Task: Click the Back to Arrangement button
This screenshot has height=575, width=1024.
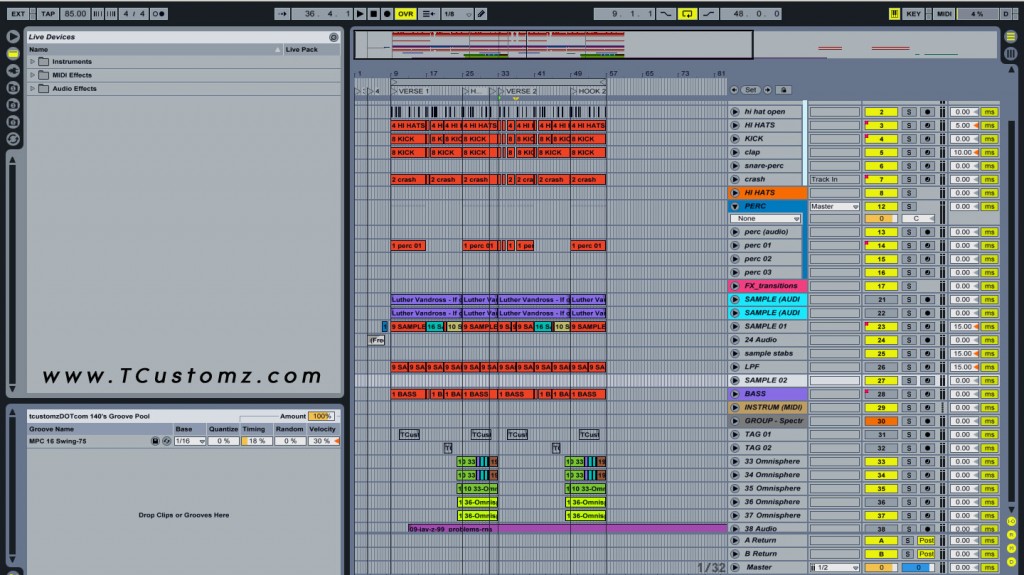Action: pyautogui.click(x=429, y=13)
